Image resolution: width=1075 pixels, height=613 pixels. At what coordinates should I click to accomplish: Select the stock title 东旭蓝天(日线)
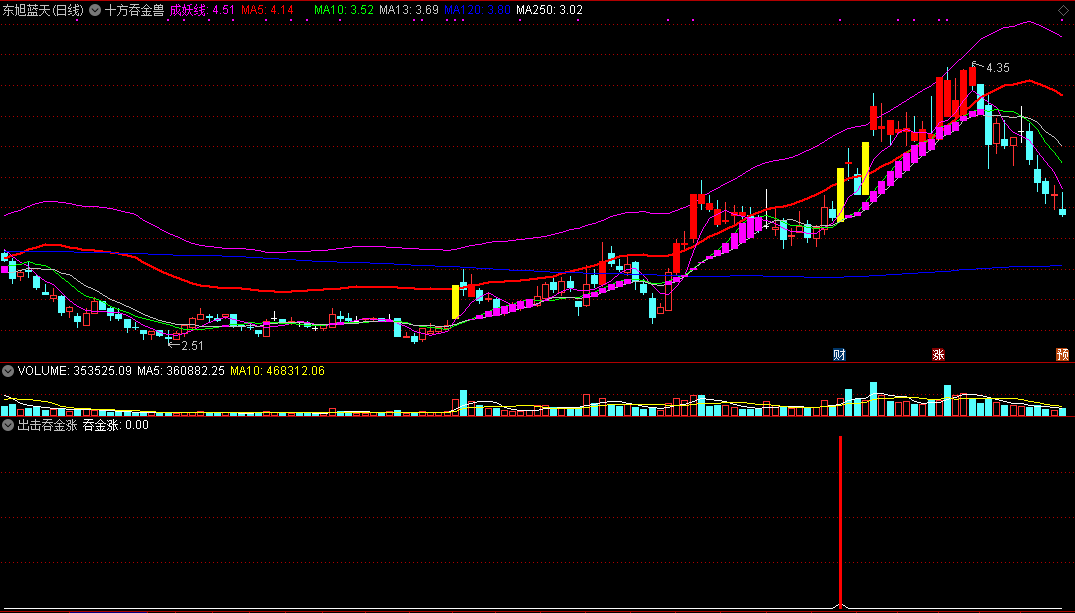[43, 10]
